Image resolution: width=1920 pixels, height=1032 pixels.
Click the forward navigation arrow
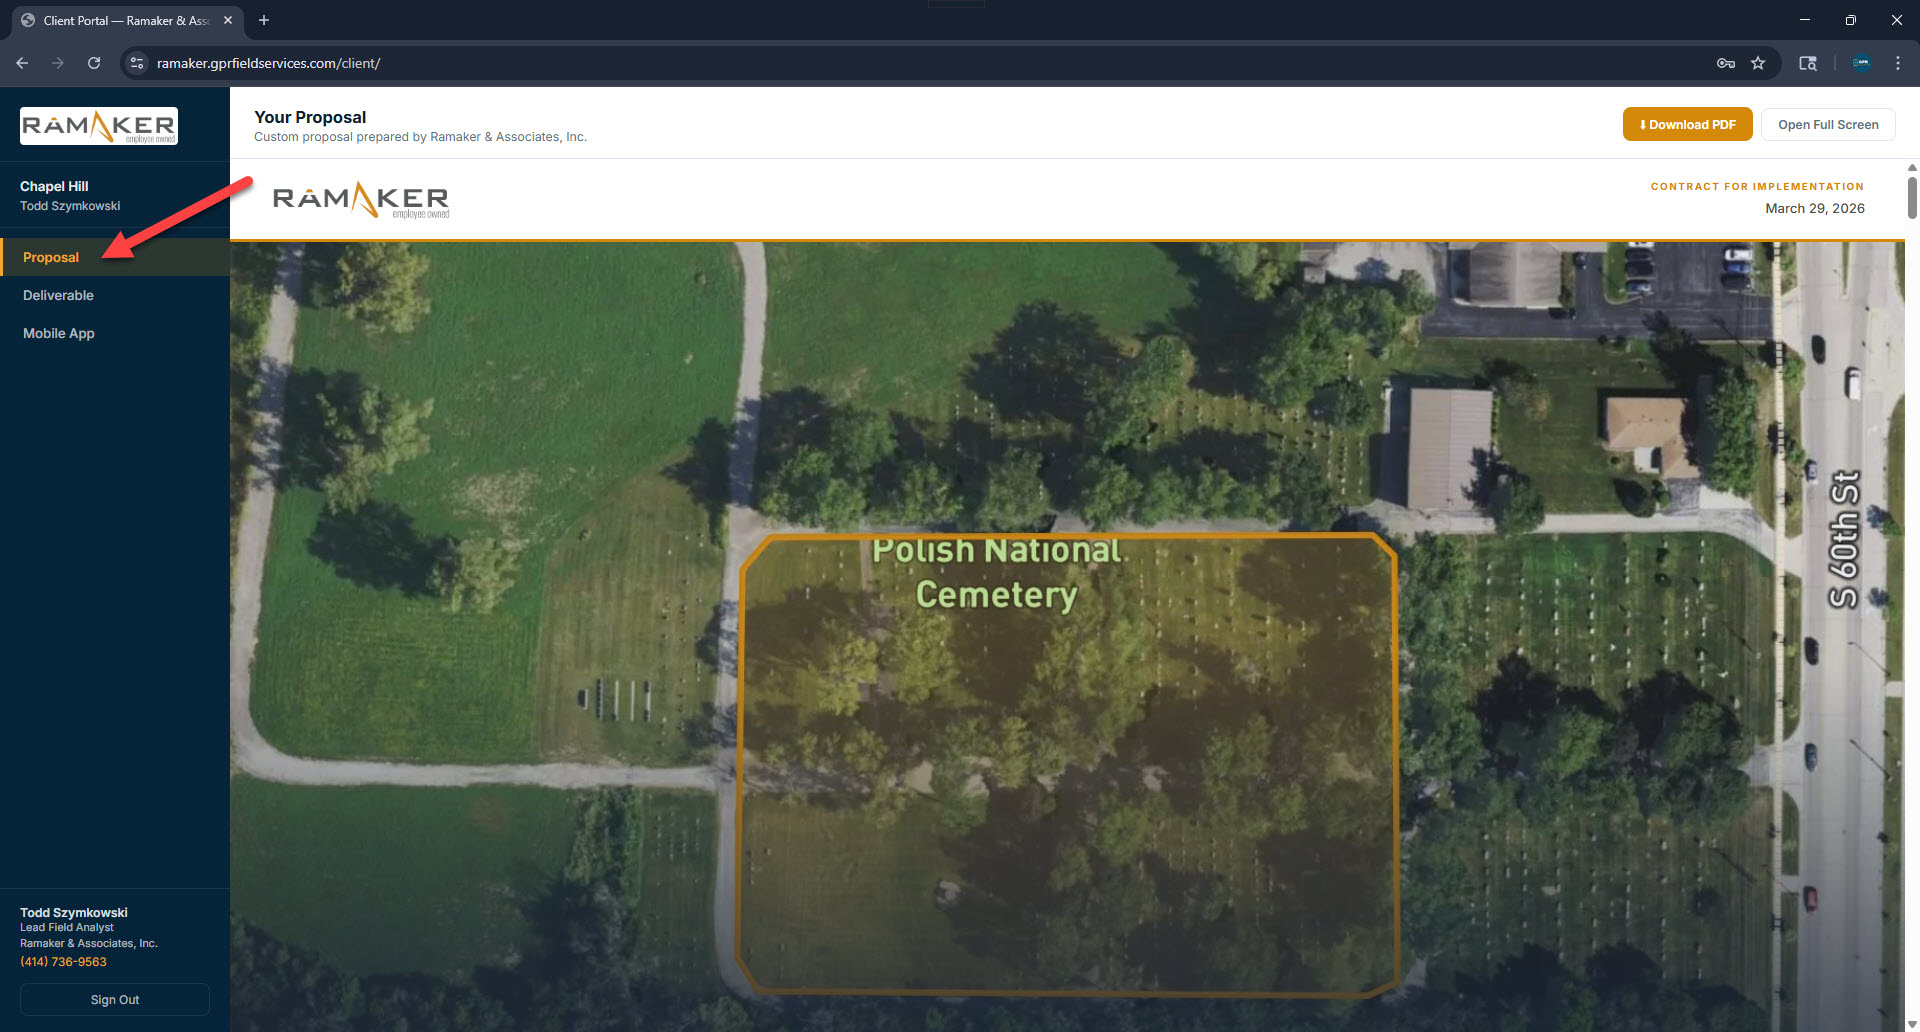click(x=58, y=62)
